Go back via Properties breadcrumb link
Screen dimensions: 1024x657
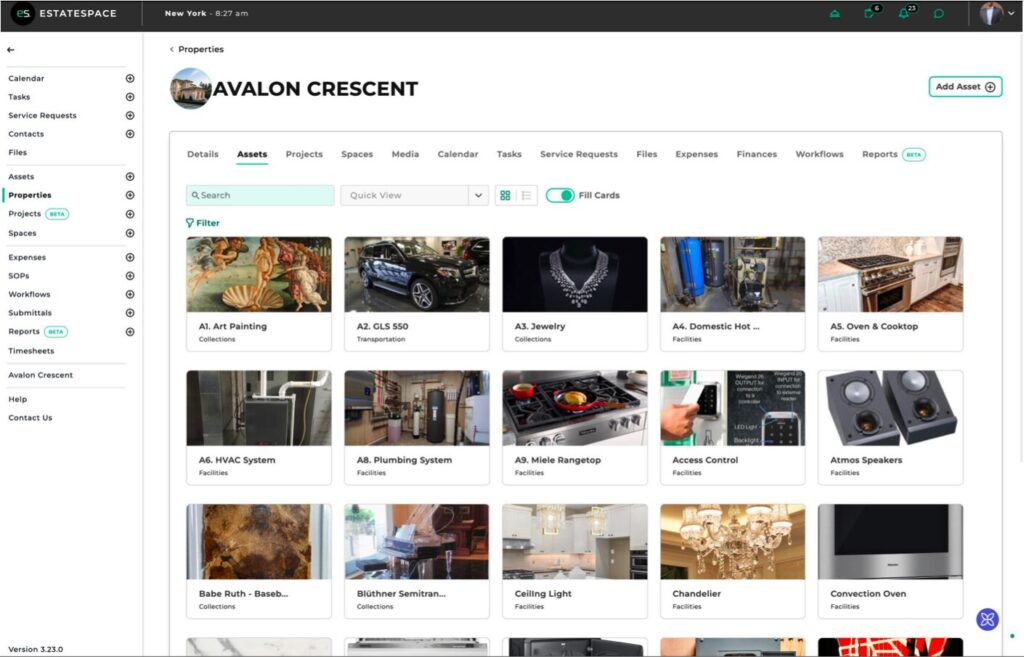[200, 49]
